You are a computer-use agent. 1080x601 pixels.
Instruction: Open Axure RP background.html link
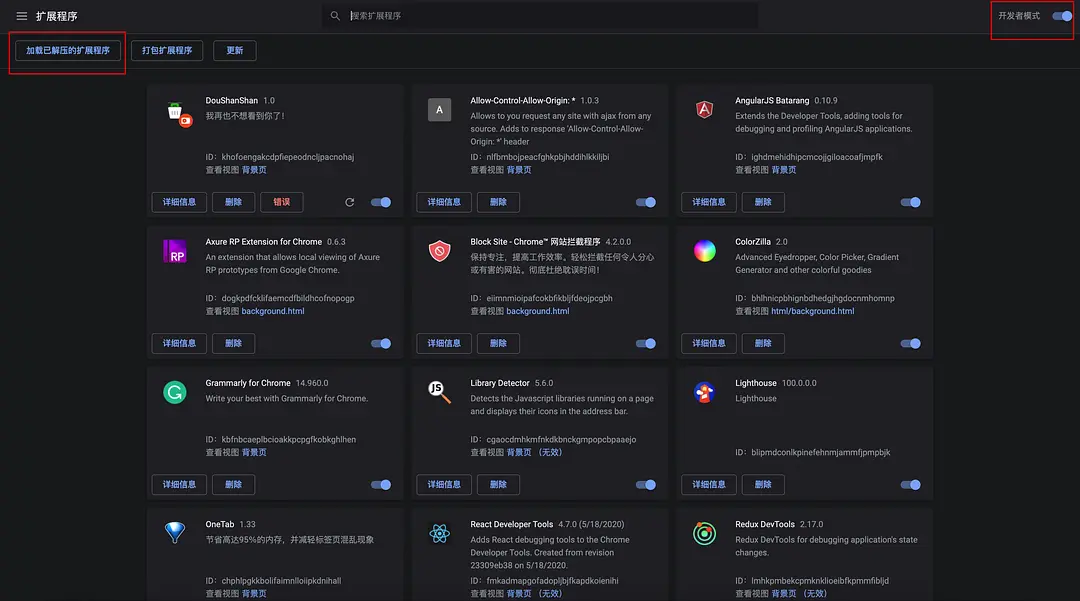(273, 311)
